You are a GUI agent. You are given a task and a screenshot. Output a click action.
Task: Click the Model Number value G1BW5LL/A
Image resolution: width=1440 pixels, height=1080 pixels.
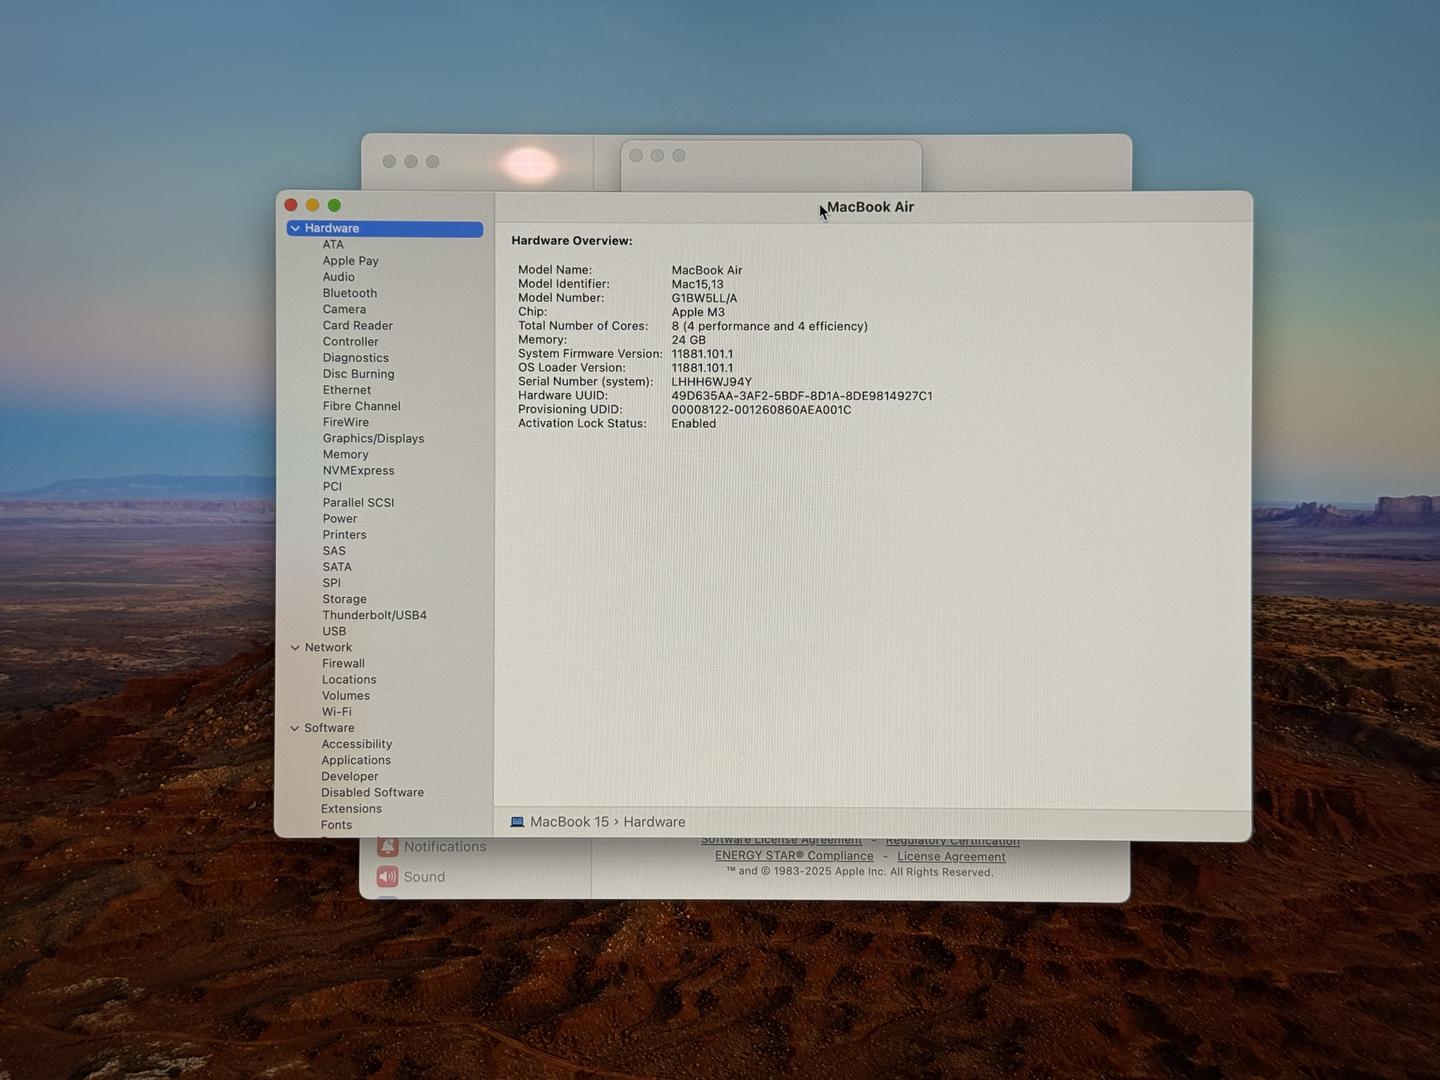pos(704,298)
